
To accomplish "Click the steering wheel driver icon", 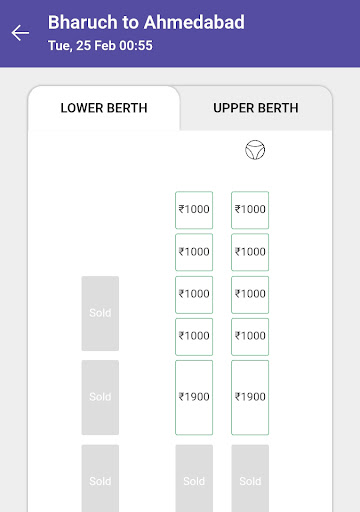I will pos(255,150).
